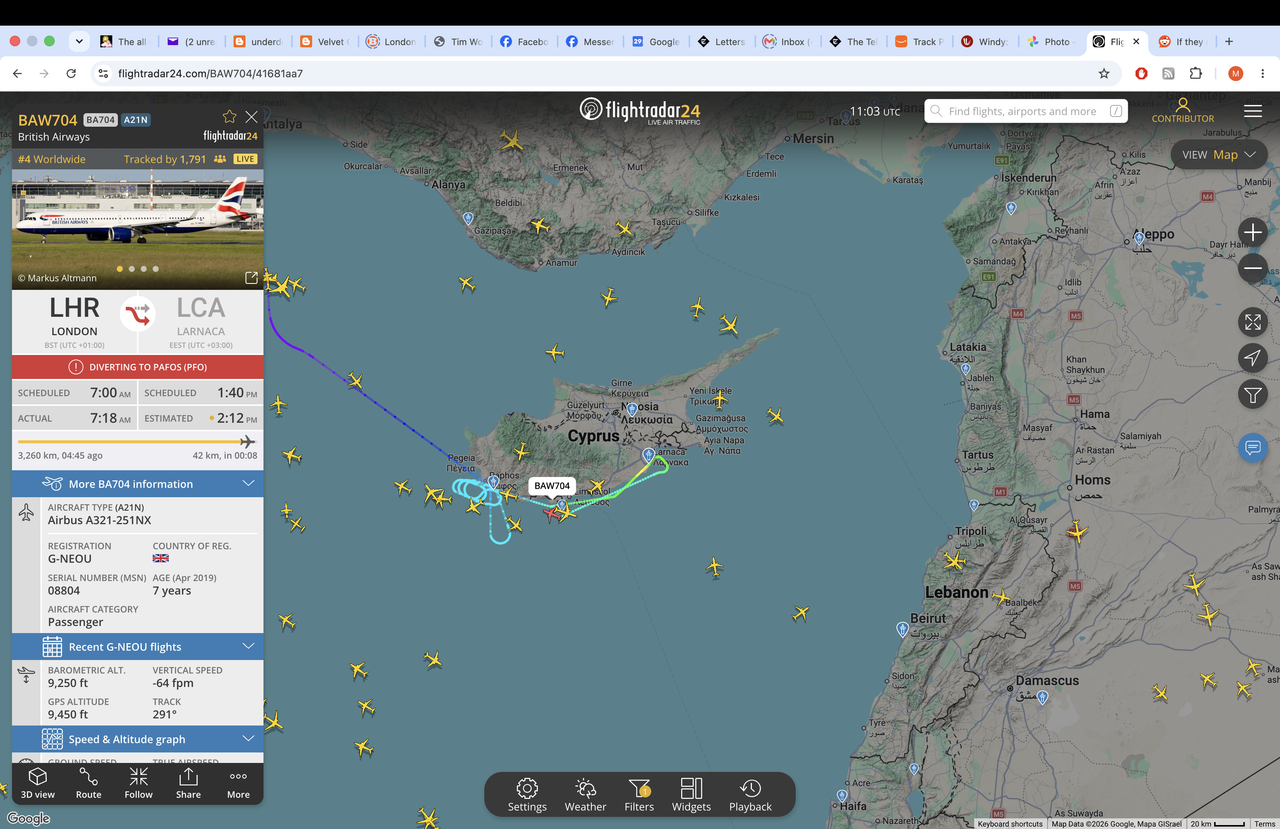
Task: Switch to the Google Calendar tab
Action: tap(656, 42)
